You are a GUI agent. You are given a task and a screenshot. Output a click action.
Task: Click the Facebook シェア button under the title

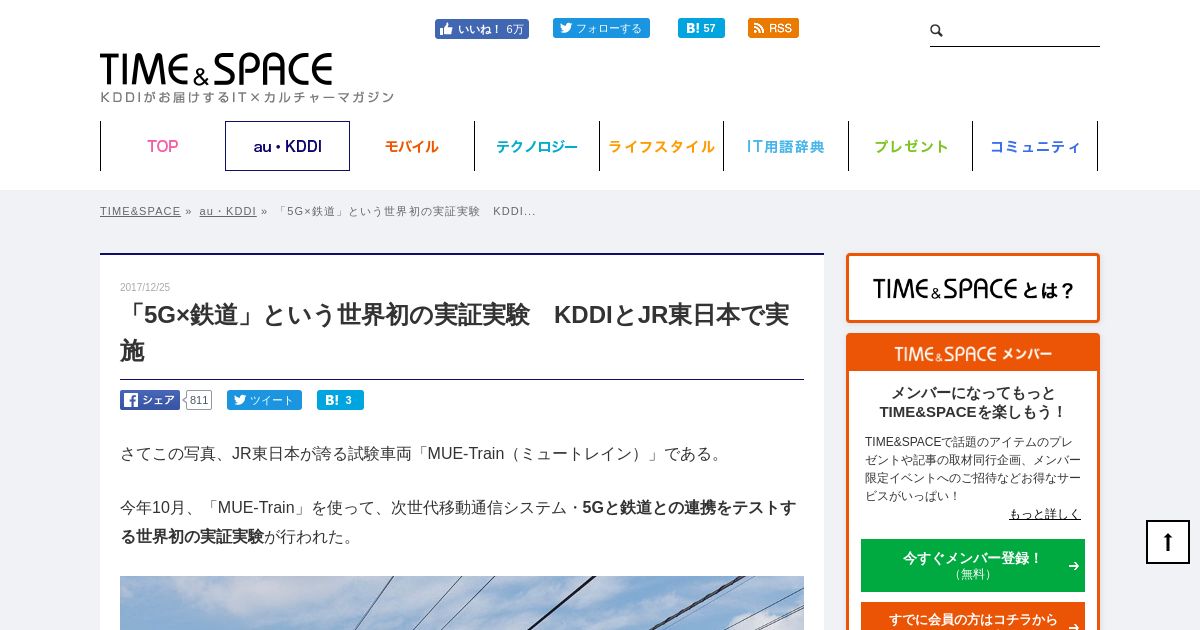point(150,400)
